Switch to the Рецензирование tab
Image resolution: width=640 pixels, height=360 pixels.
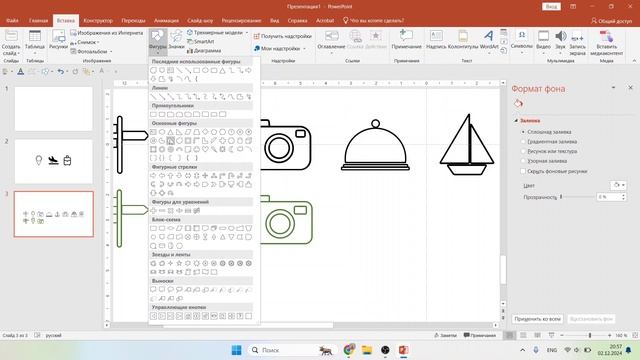coord(241,20)
